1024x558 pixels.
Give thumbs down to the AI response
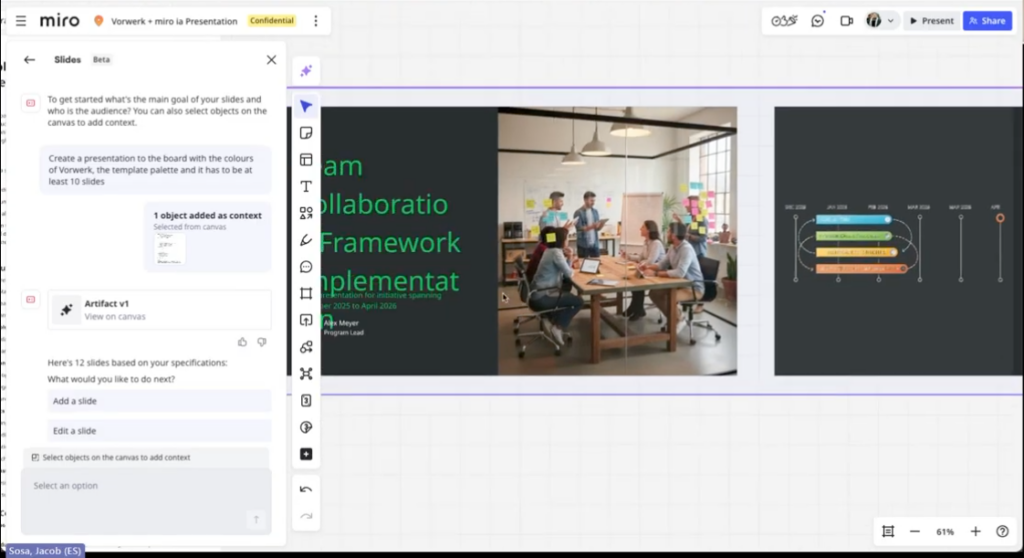(262, 342)
